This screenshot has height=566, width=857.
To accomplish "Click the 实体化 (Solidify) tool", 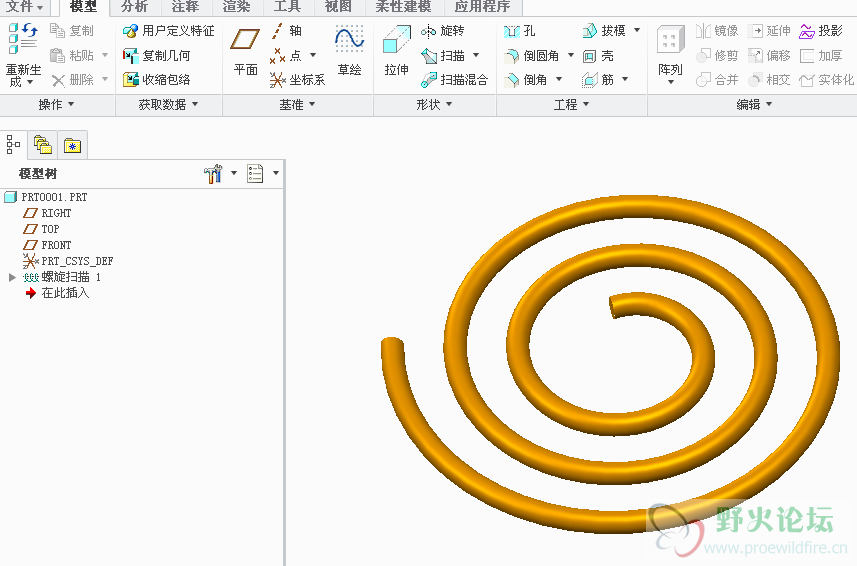I will pos(826,80).
